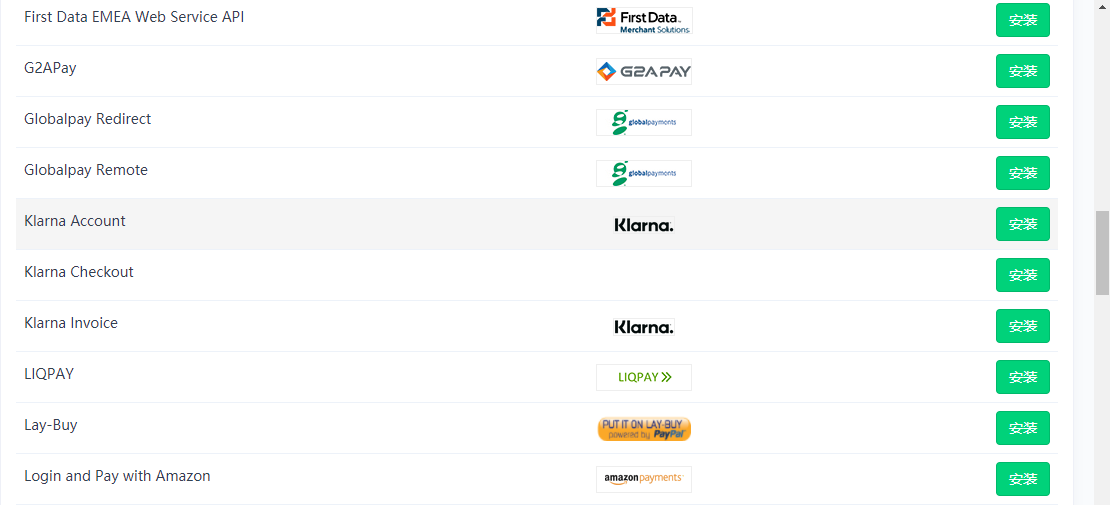Click the LIQPAY logo image
The height and width of the screenshot is (505, 1110).
643,377
